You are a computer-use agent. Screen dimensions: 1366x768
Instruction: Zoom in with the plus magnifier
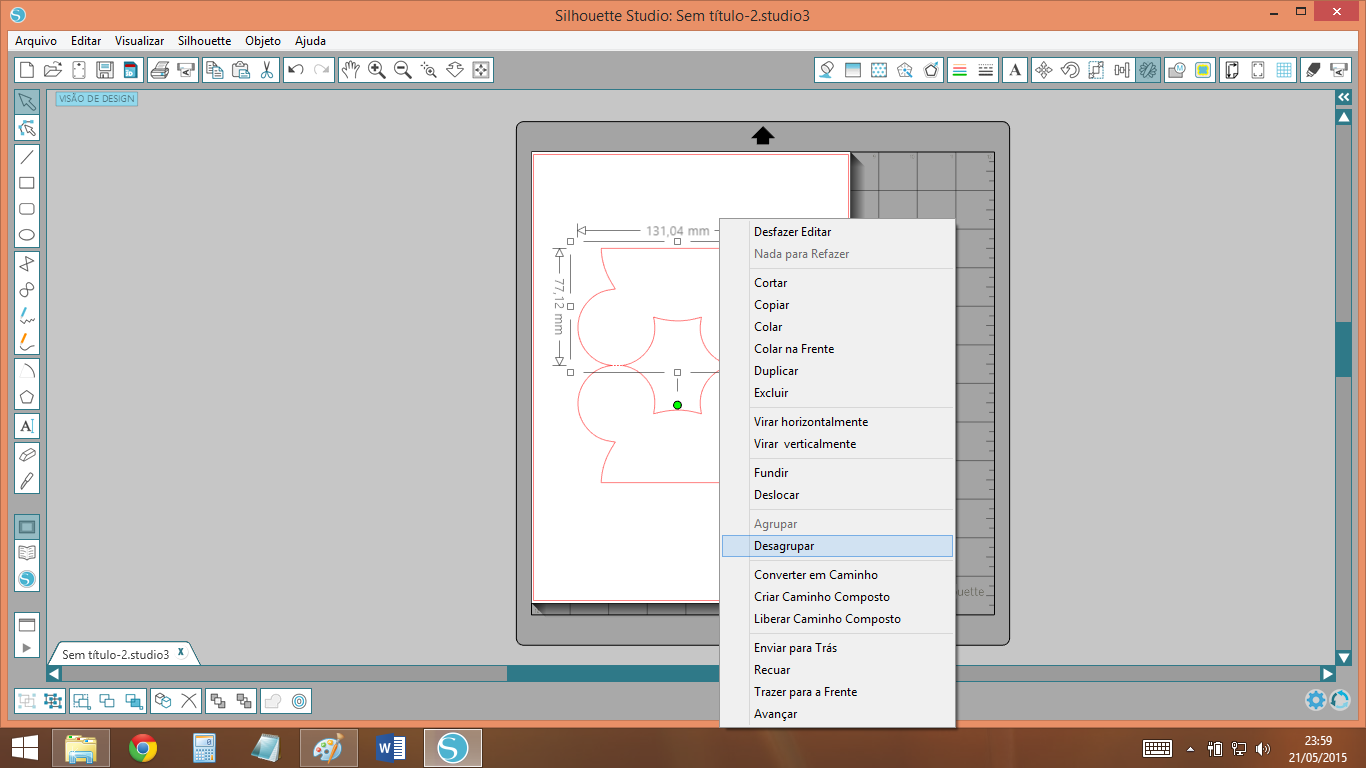tap(377, 70)
